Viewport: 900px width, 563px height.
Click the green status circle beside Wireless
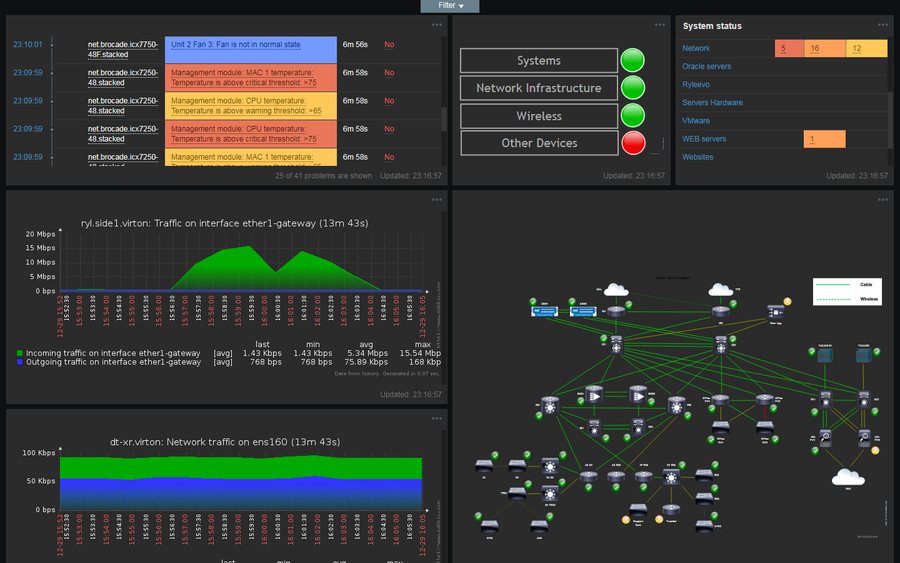point(633,115)
